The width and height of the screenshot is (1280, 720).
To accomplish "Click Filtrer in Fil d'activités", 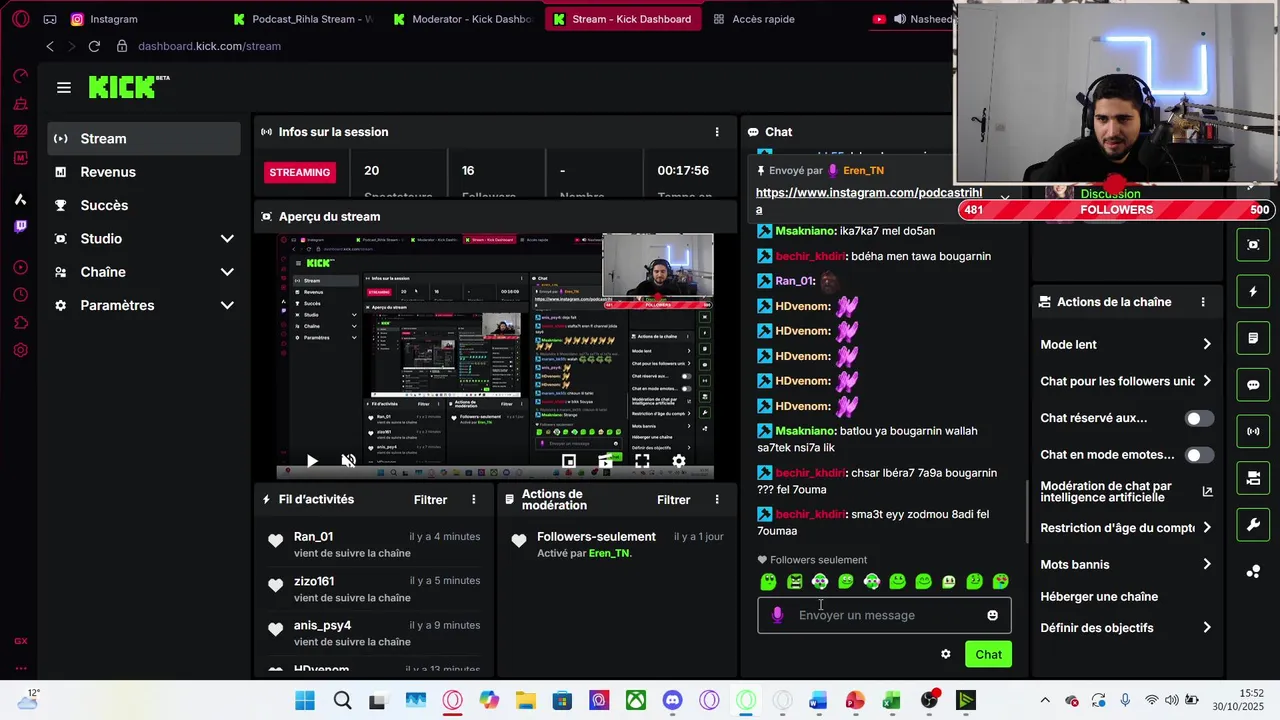I will coord(431,499).
